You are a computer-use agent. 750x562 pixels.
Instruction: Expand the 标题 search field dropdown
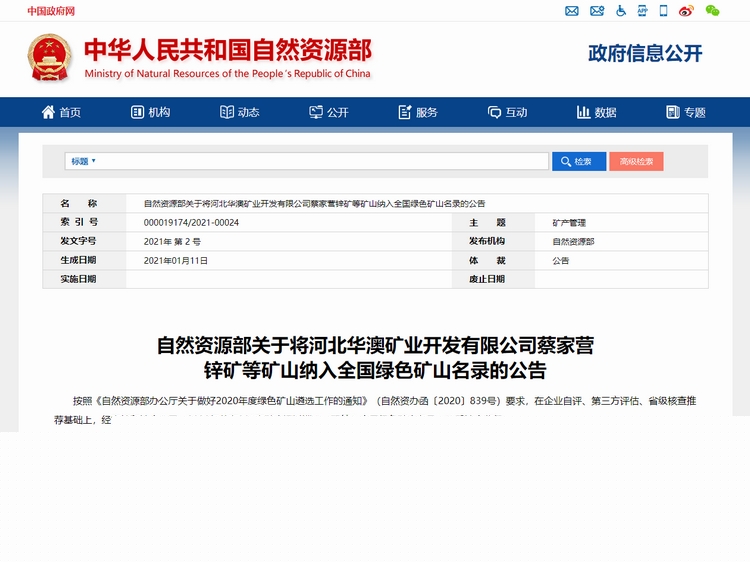tap(84, 161)
